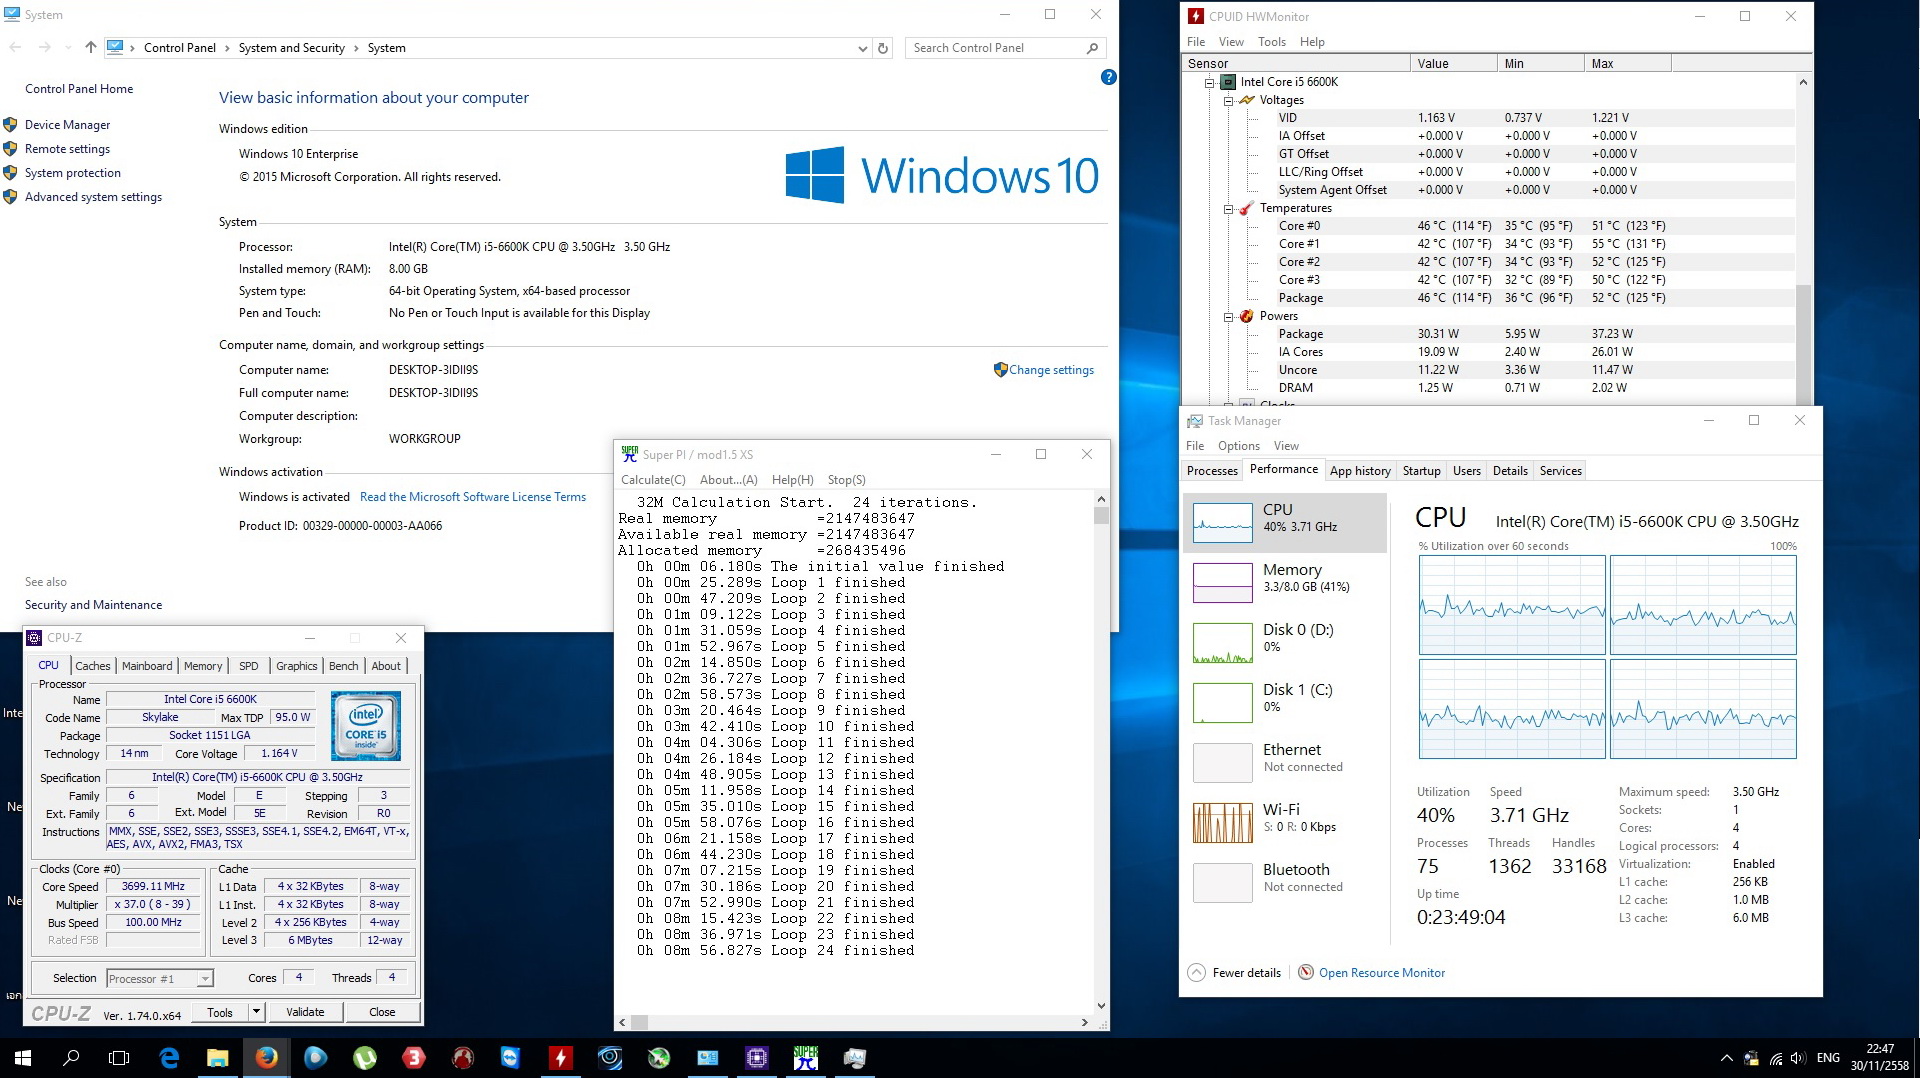
Task: Open the File menu in HWMonitor
Action: tap(1196, 42)
